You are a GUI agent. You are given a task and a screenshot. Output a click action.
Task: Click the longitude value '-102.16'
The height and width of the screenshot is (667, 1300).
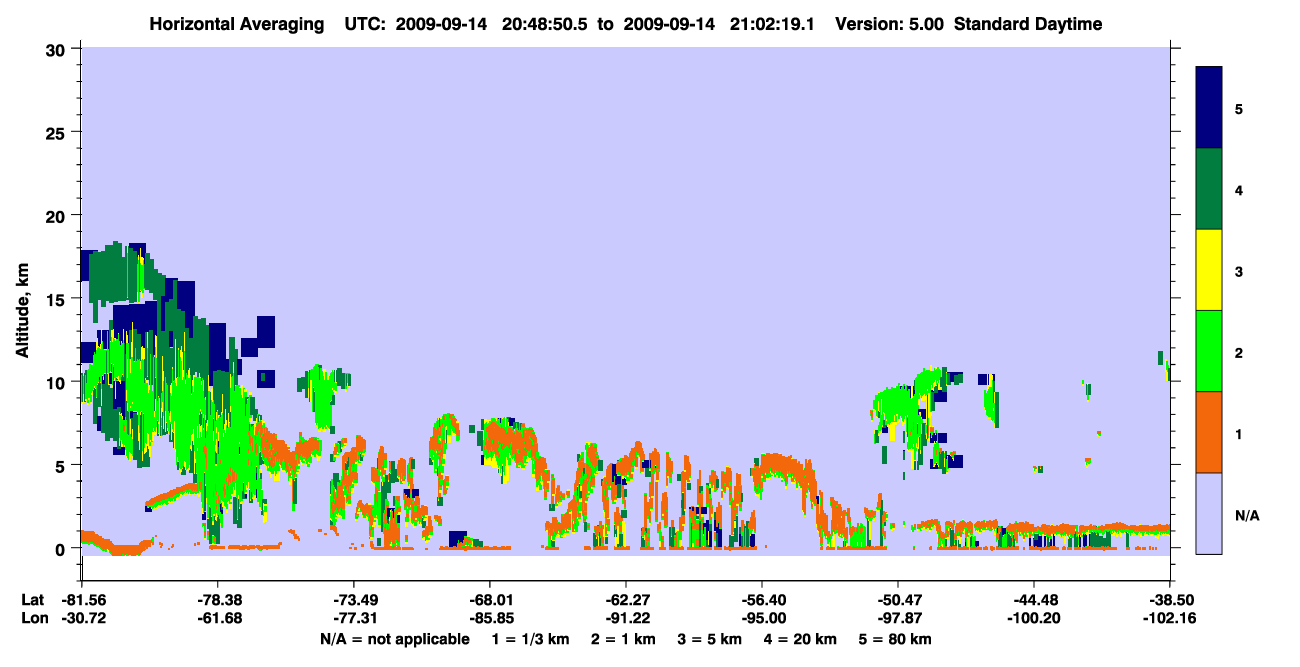point(1169,619)
